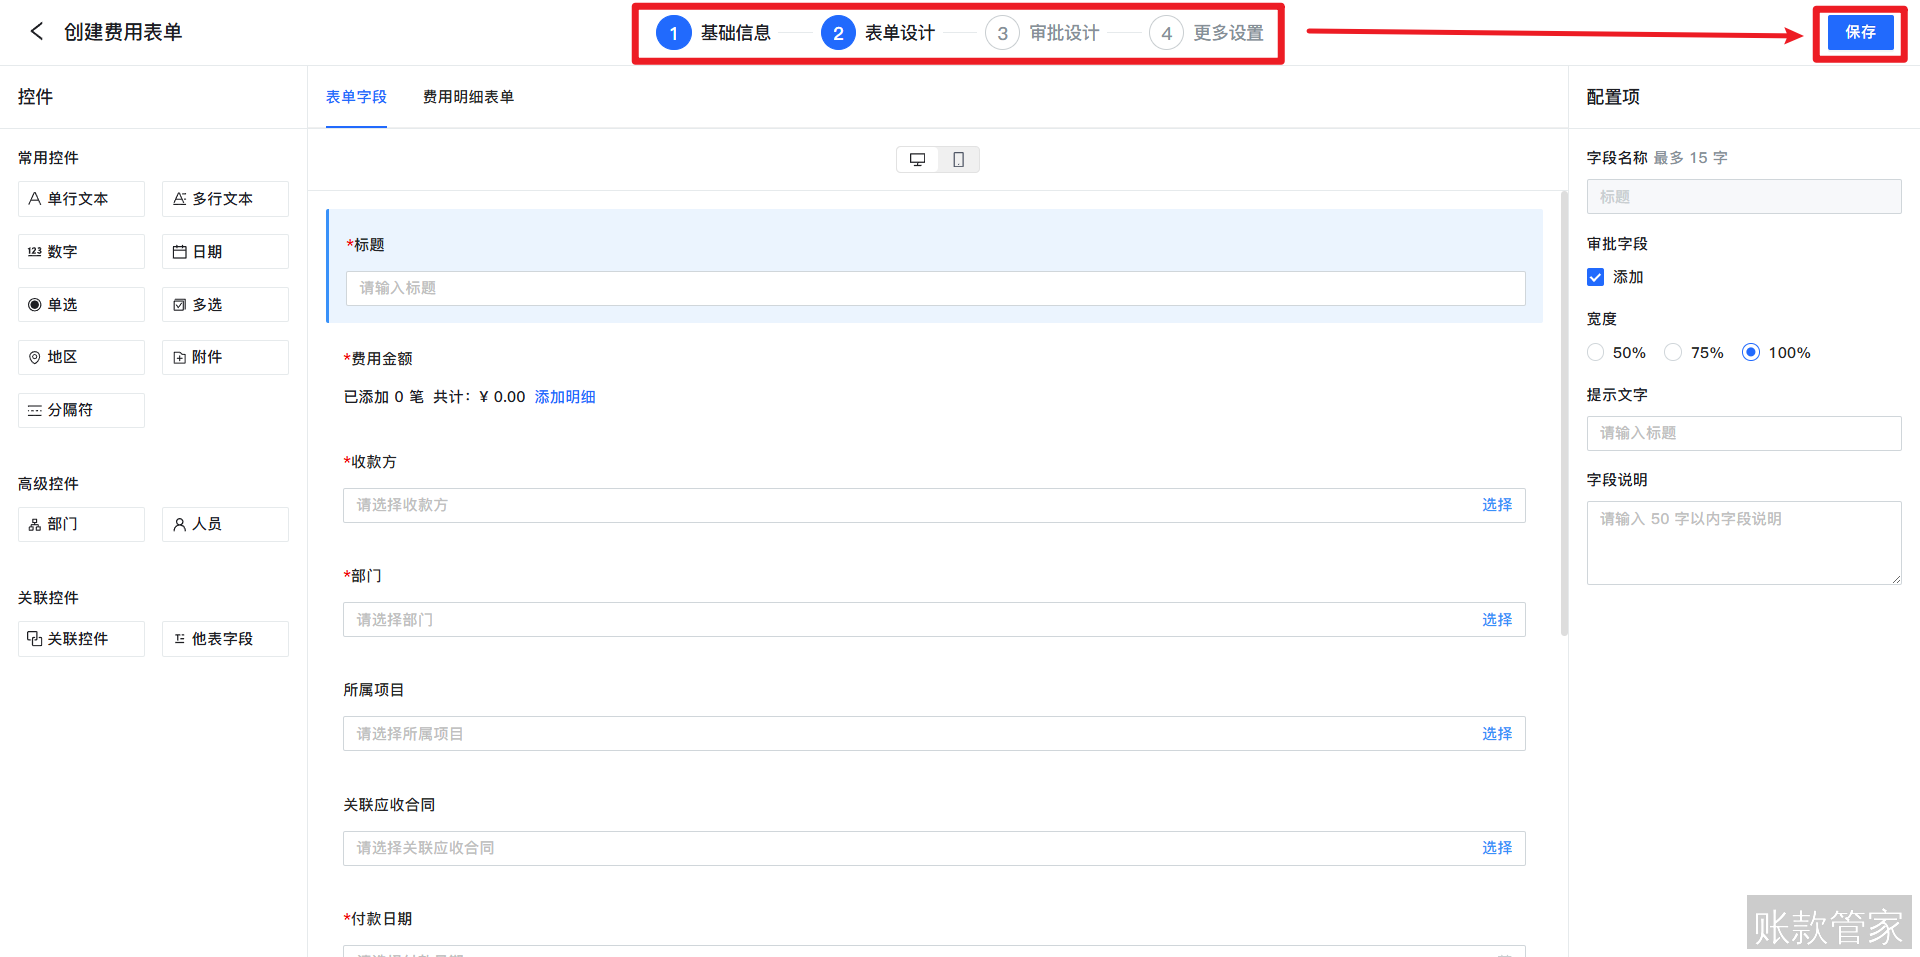The image size is (1920, 957).
Task: Add the 地区 region control
Action: (81, 357)
